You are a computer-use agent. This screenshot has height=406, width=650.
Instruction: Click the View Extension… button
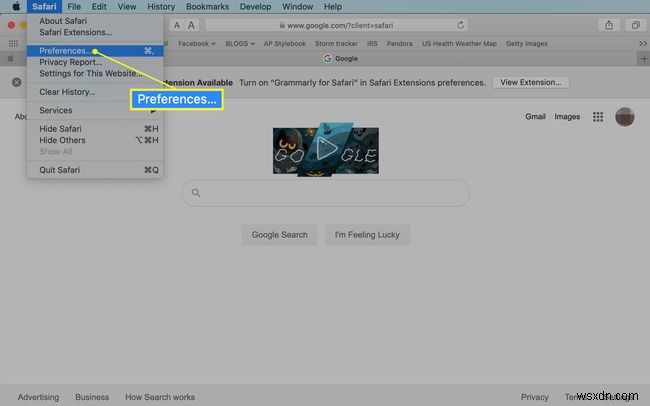[x=531, y=83]
